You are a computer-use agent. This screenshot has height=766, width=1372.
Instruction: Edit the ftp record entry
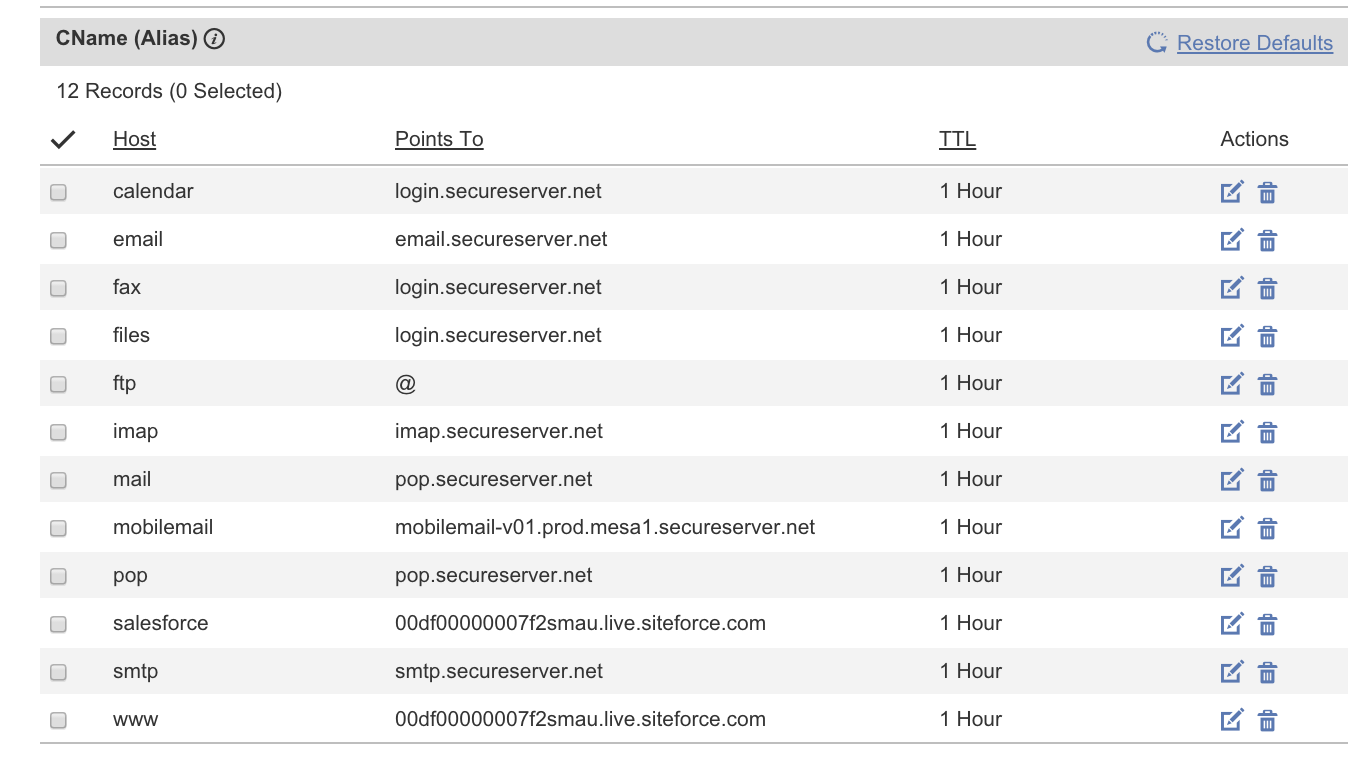point(1232,384)
